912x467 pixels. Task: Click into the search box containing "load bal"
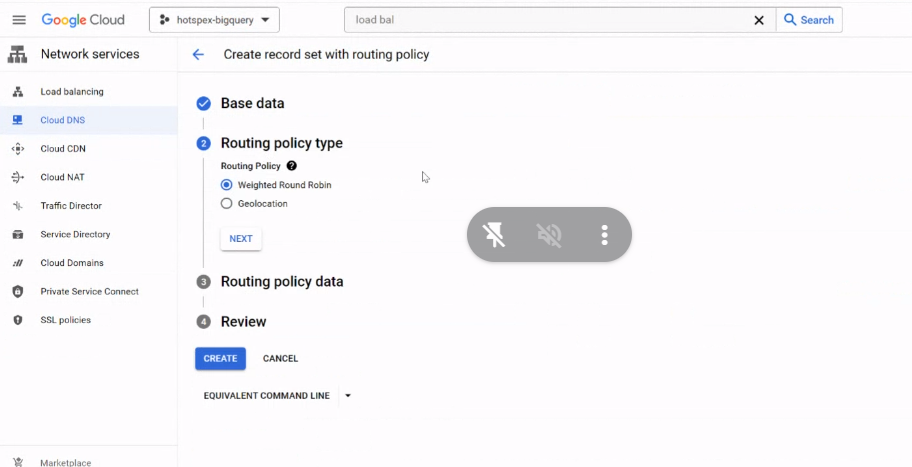click(x=547, y=20)
